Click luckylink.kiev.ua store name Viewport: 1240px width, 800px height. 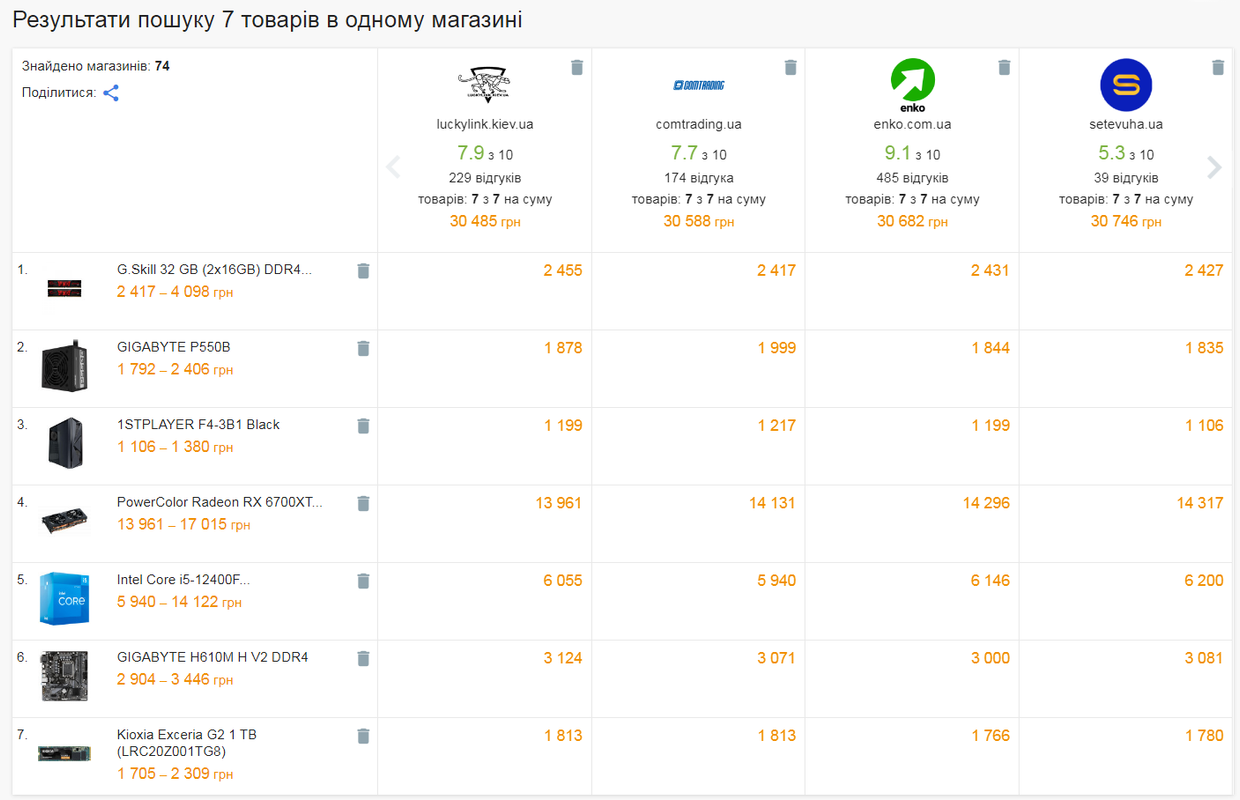pos(485,125)
